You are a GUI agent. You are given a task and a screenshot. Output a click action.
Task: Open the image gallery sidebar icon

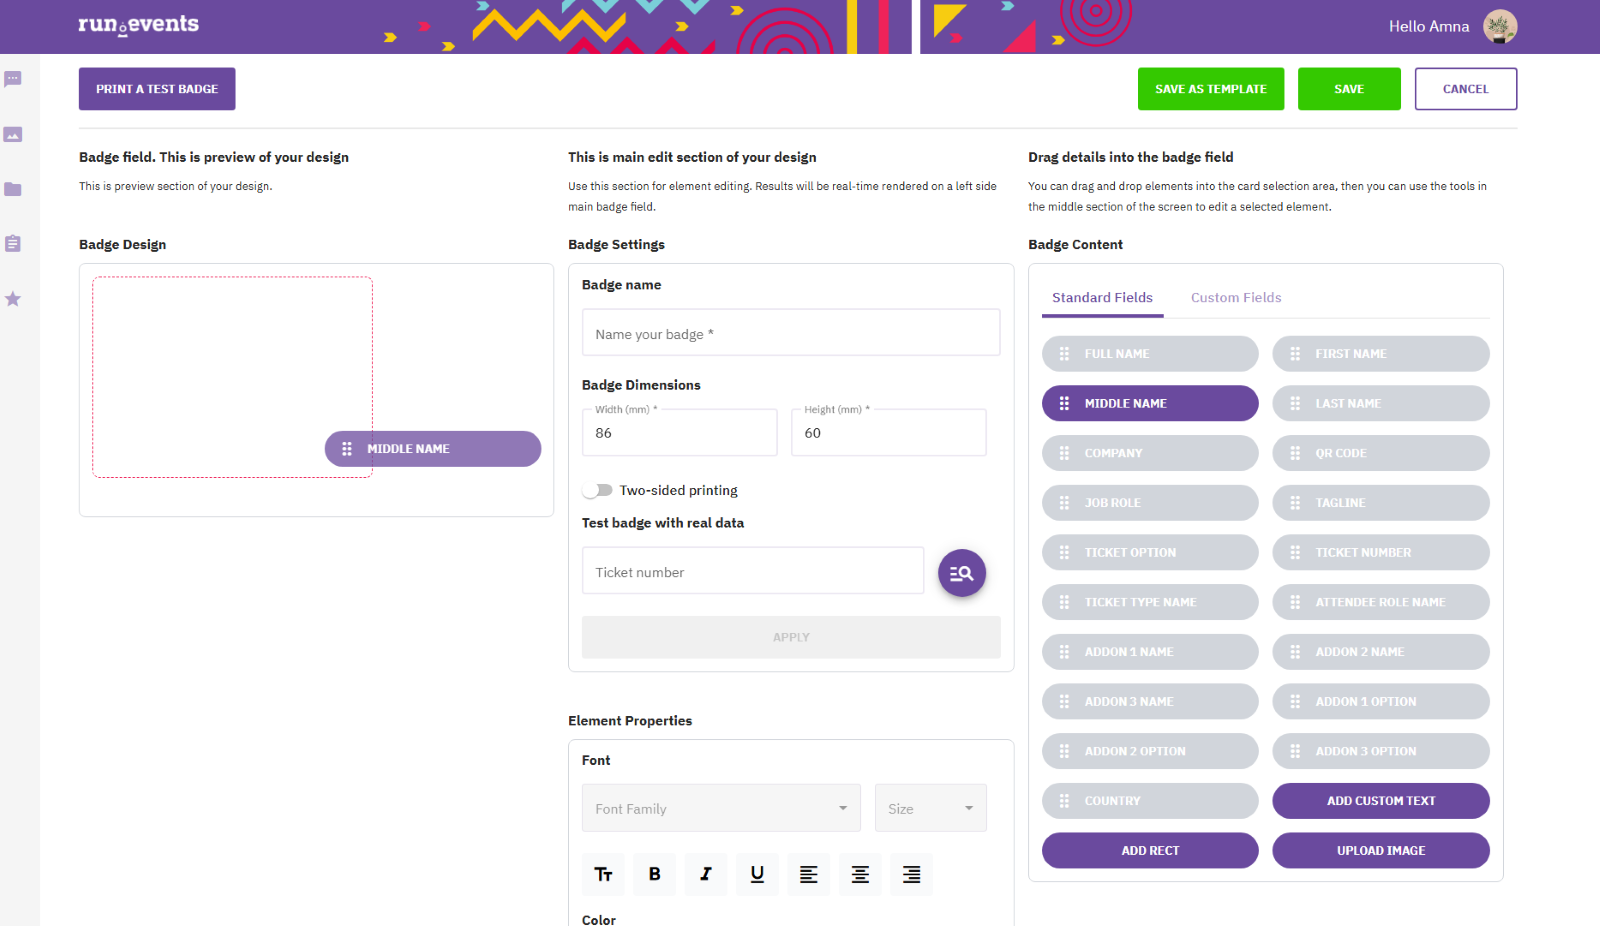[13, 134]
